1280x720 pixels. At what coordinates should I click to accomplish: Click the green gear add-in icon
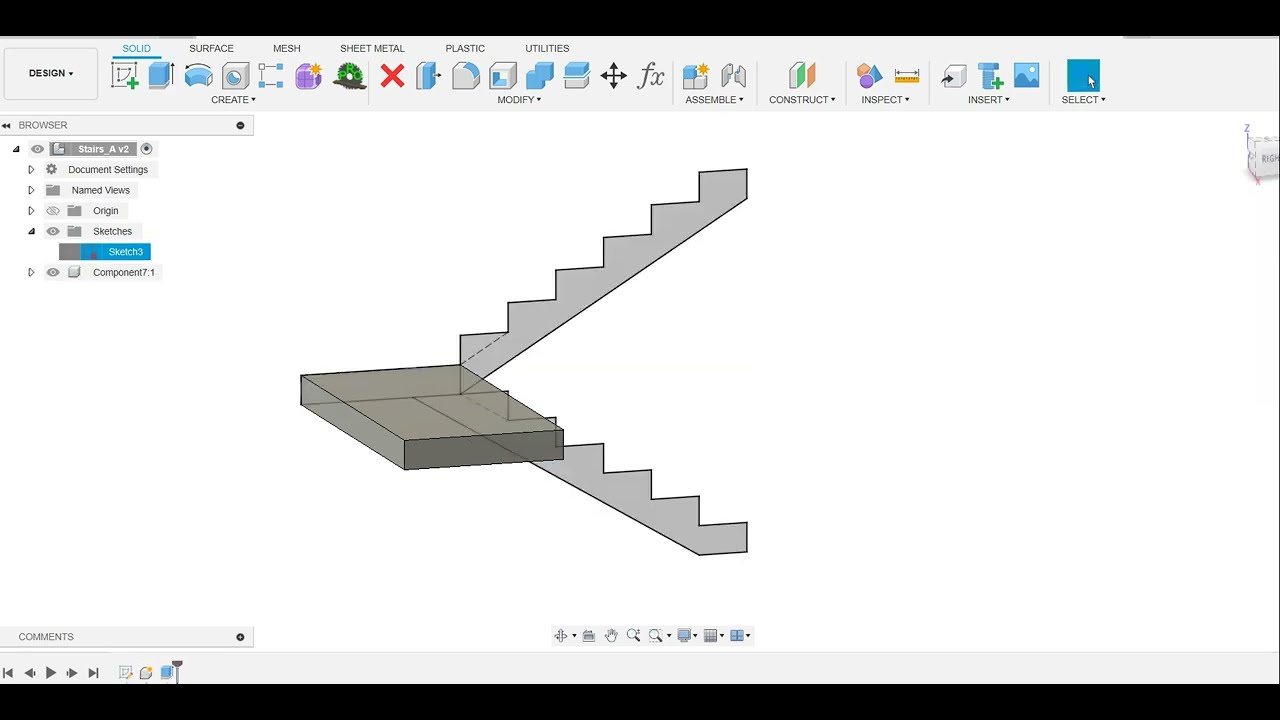click(349, 76)
